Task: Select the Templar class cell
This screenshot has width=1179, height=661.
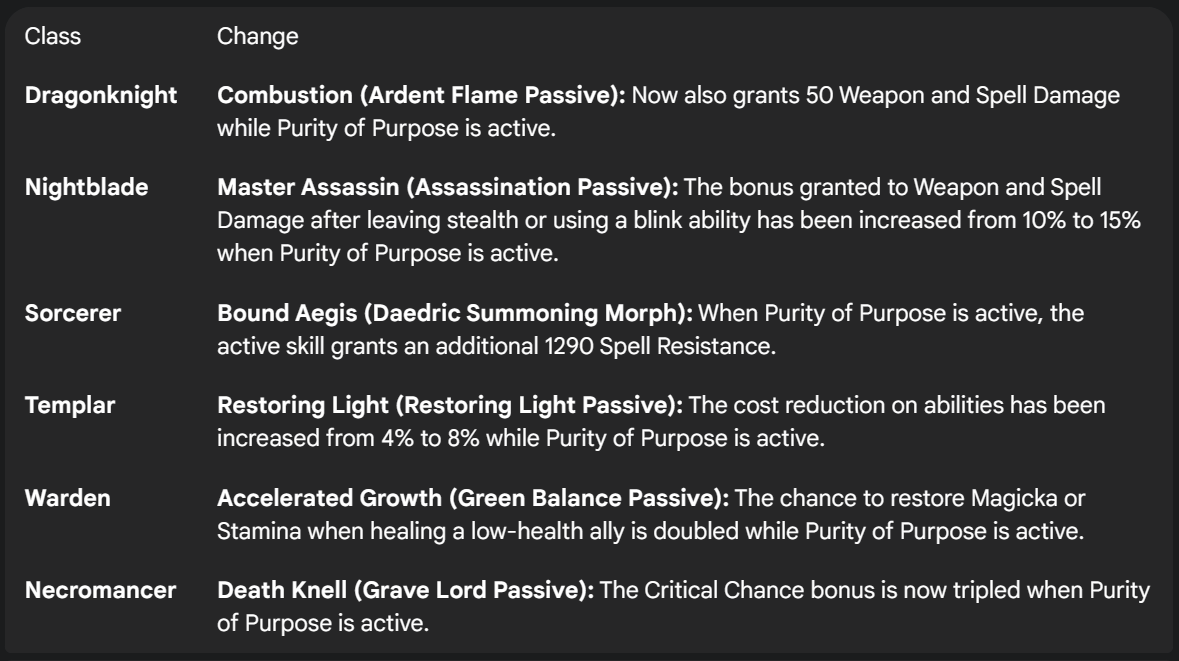Action: coord(70,405)
